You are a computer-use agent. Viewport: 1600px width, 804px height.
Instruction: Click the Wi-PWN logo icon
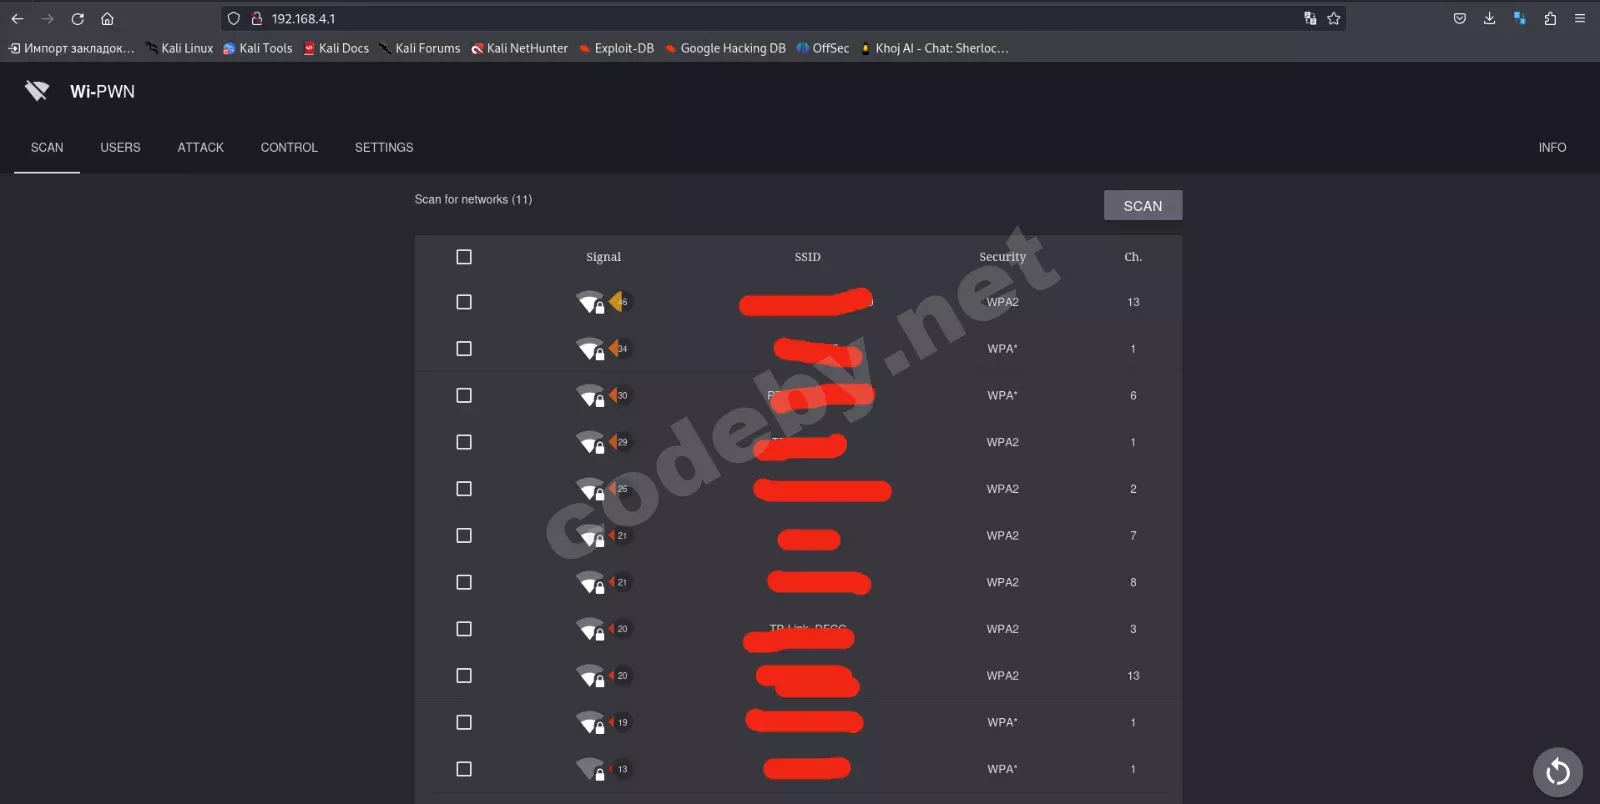[37, 91]
